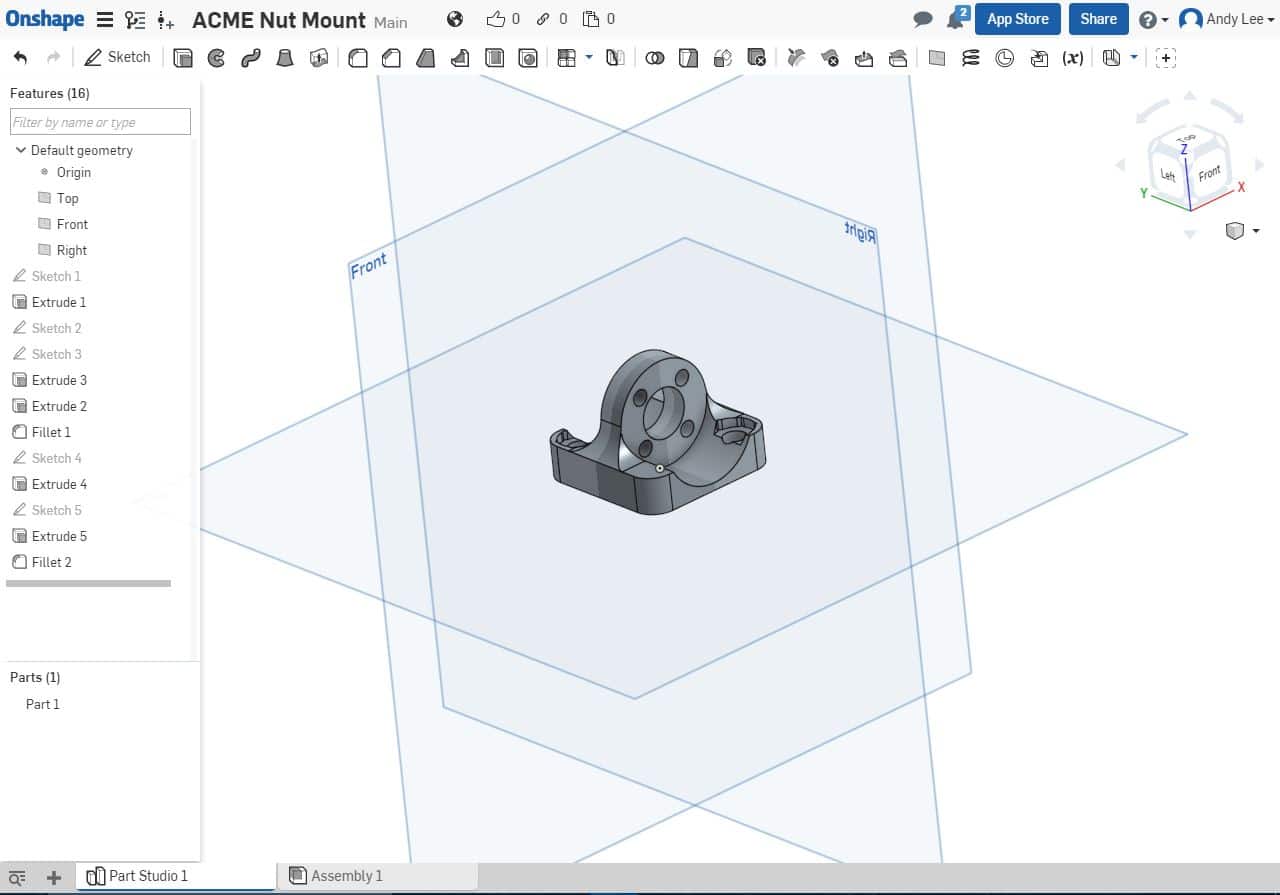This screenshot has width=1280, height=895.
Task: Select the Move face tool
Action: point(864,58)
